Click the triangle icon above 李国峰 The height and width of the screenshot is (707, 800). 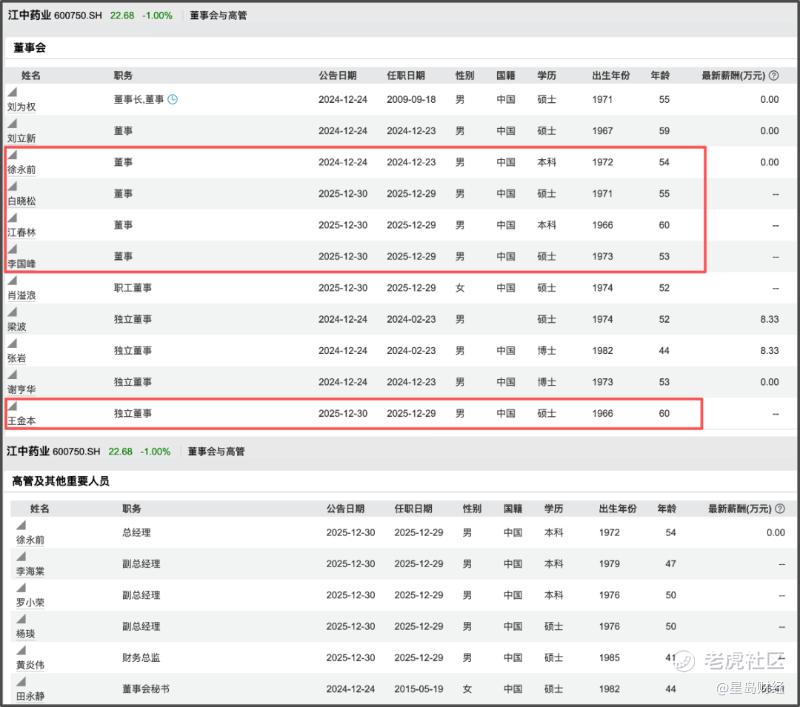pos(12,249)
